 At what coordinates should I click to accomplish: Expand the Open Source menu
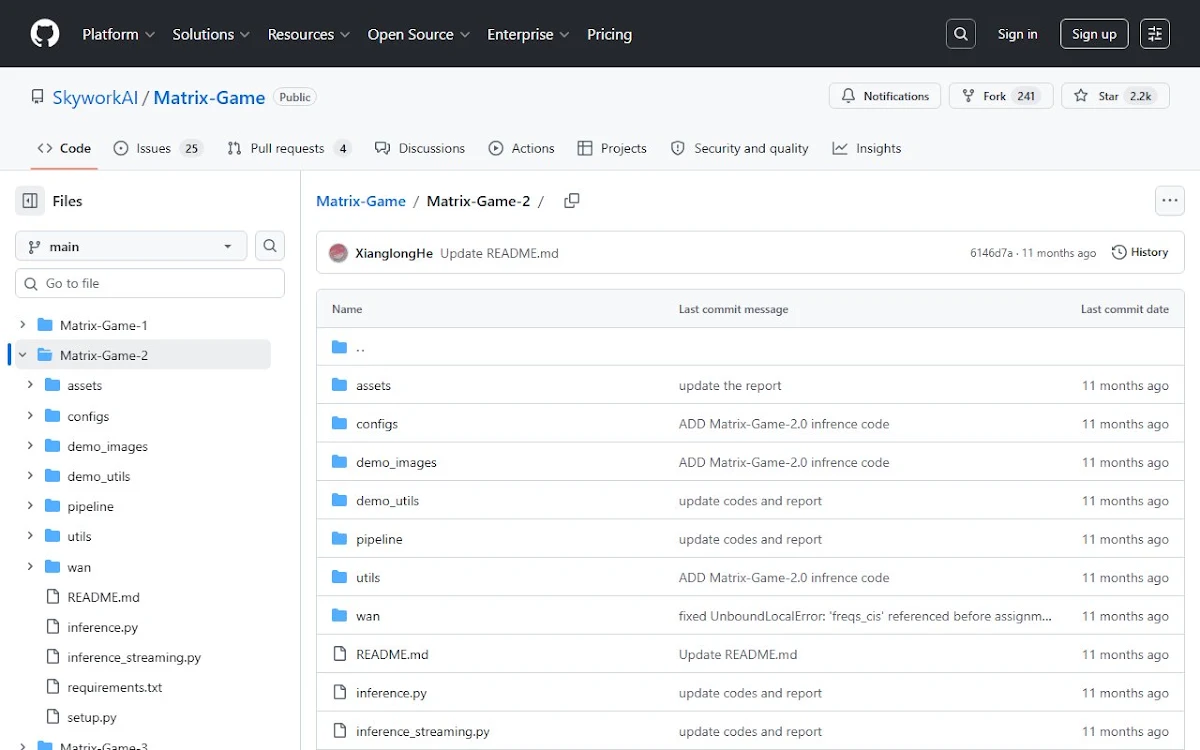click(x=419, y=34)
